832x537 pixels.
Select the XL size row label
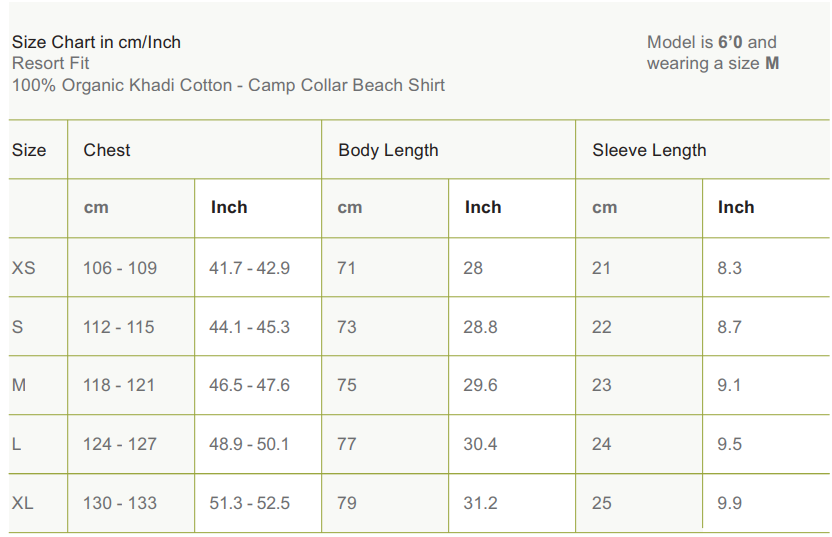pos(22,503)
